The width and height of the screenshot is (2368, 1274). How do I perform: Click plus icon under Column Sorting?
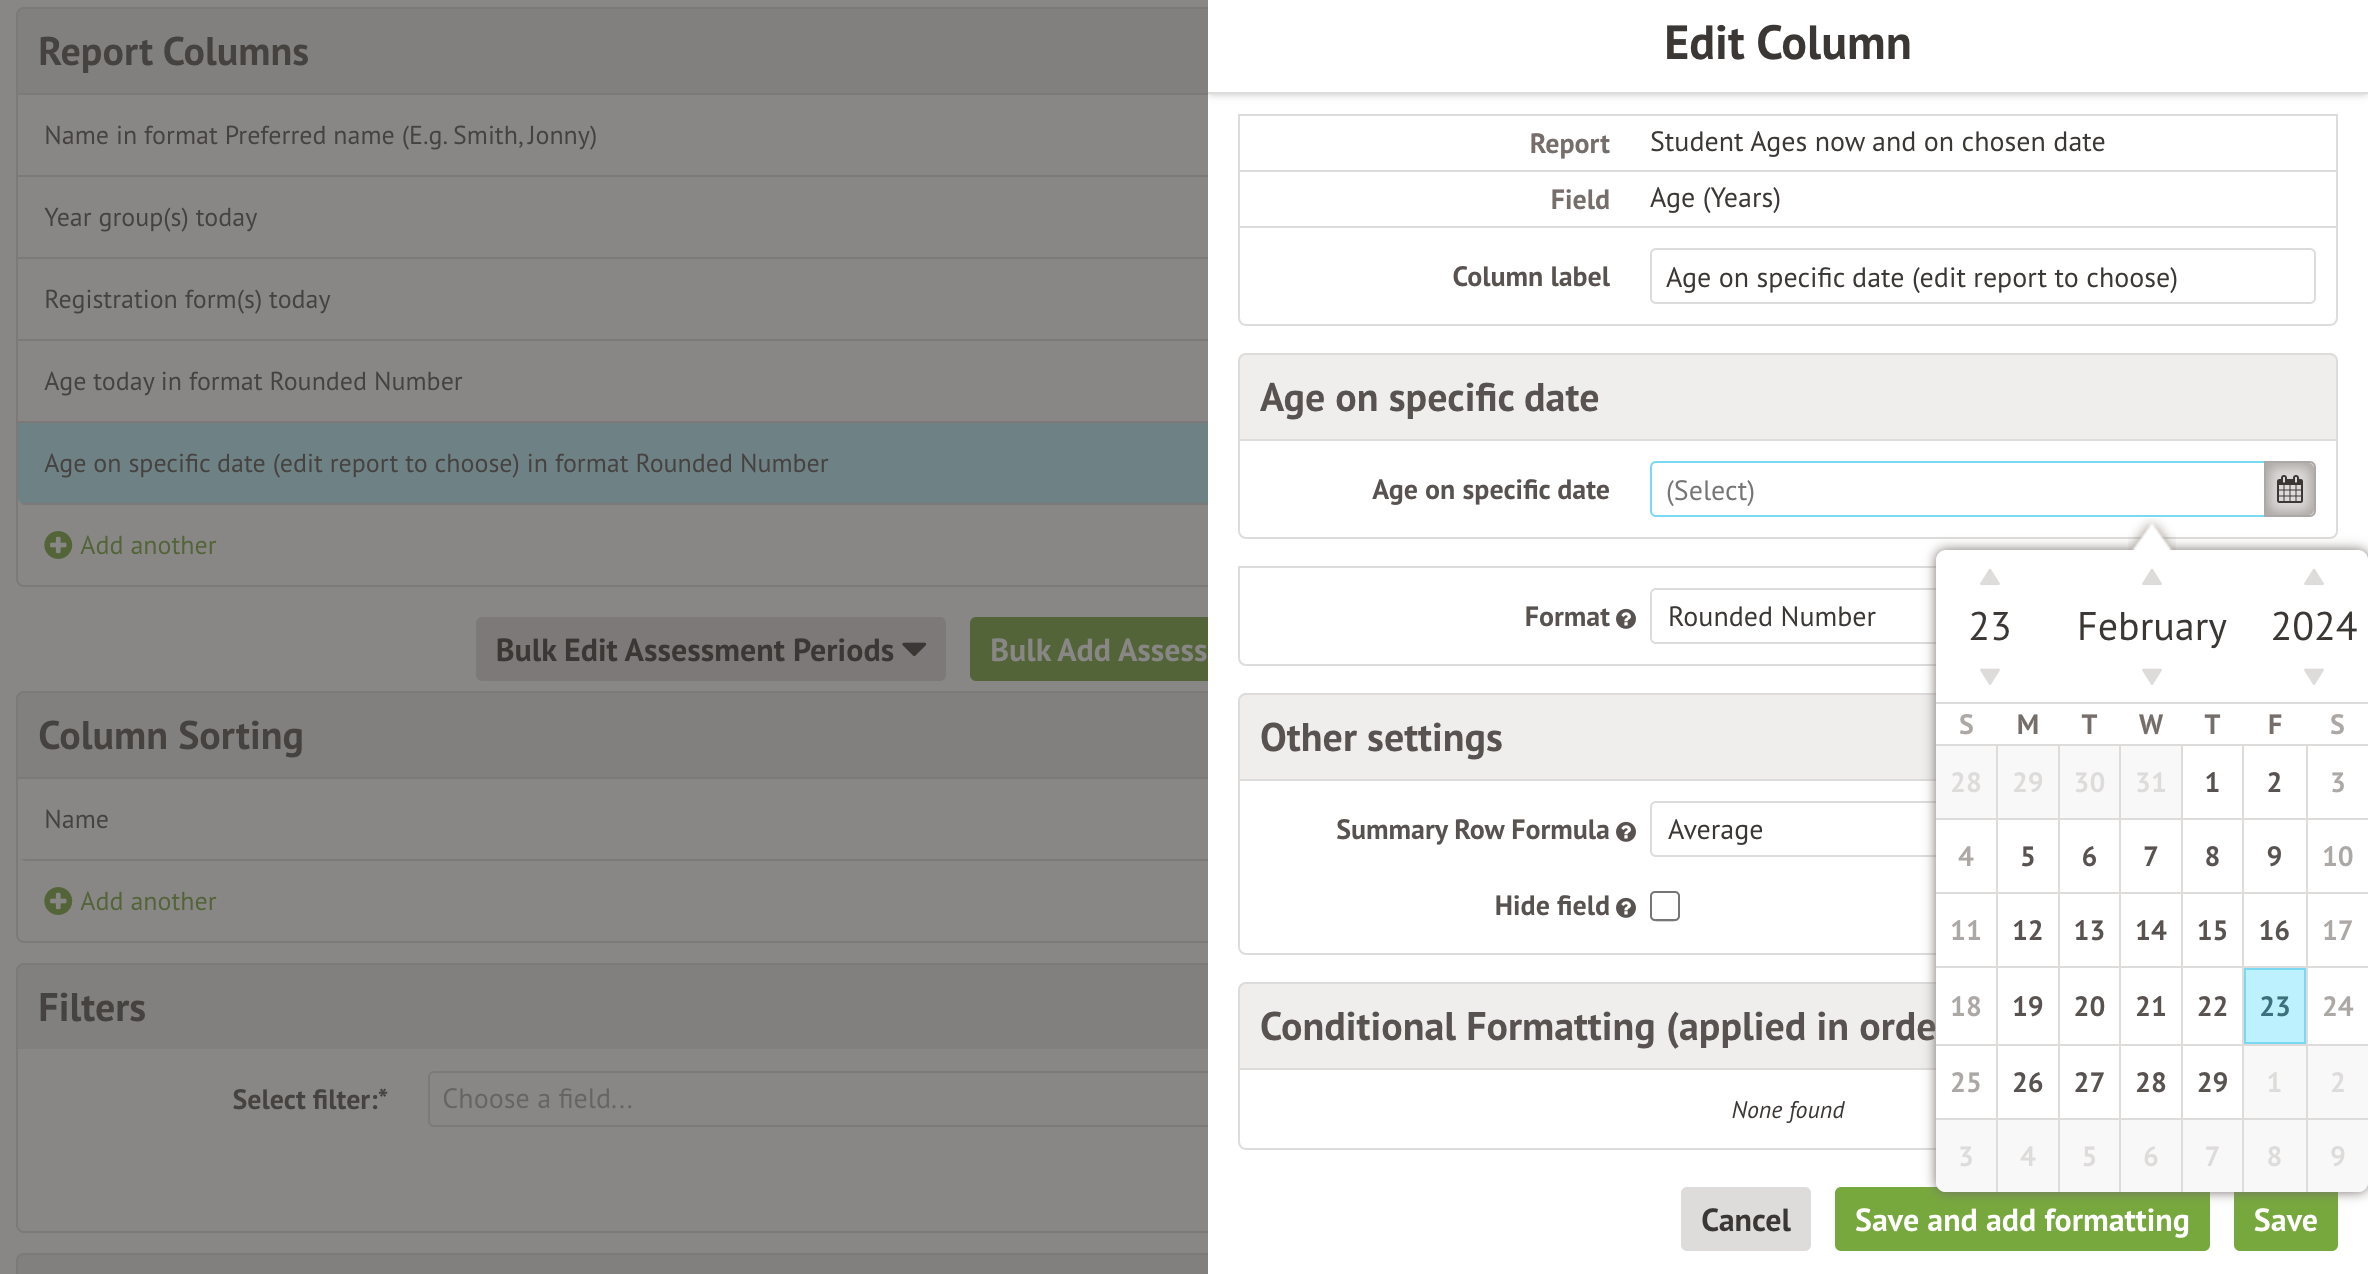click(x=58, y=901)
